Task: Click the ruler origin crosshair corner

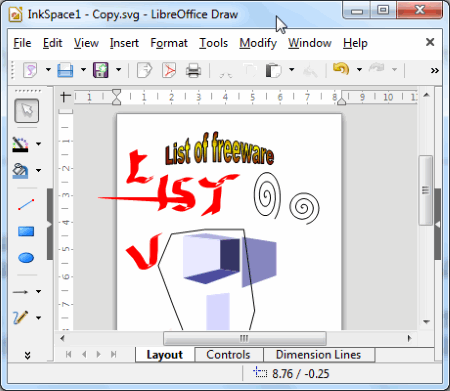Action: coord(66,97)
